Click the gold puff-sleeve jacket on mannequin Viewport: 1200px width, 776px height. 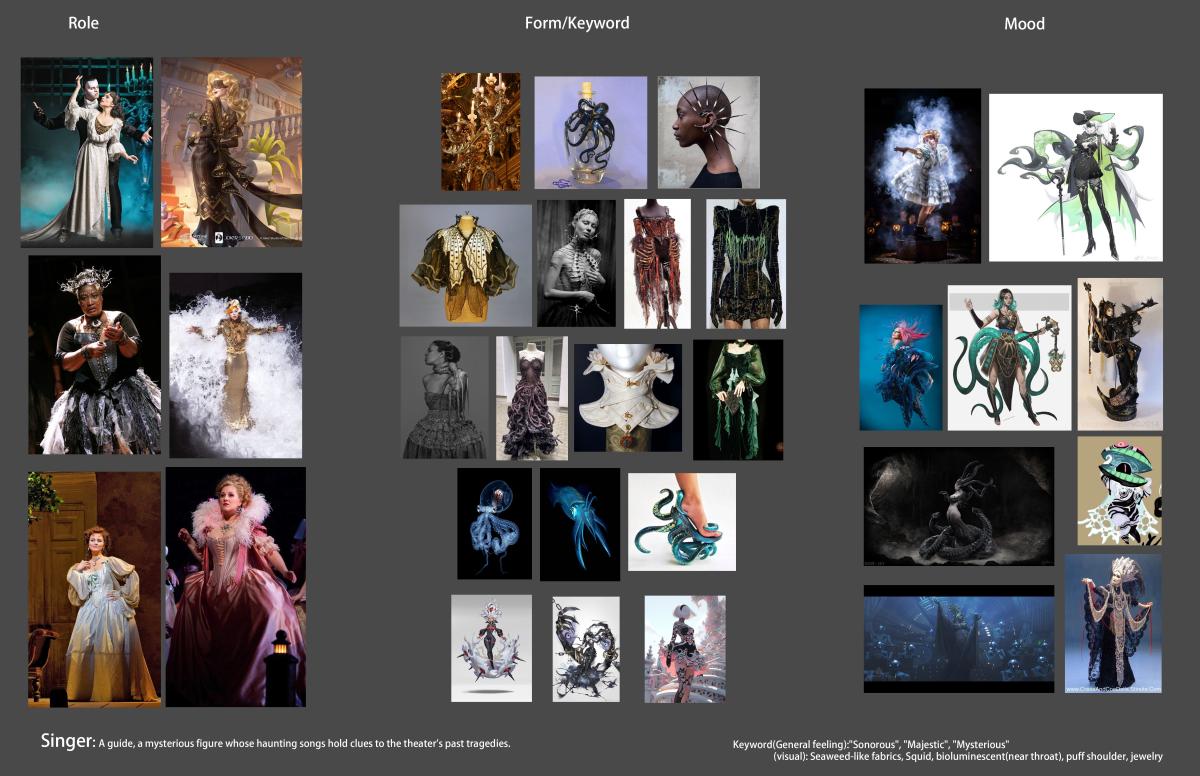coord(465,265)
